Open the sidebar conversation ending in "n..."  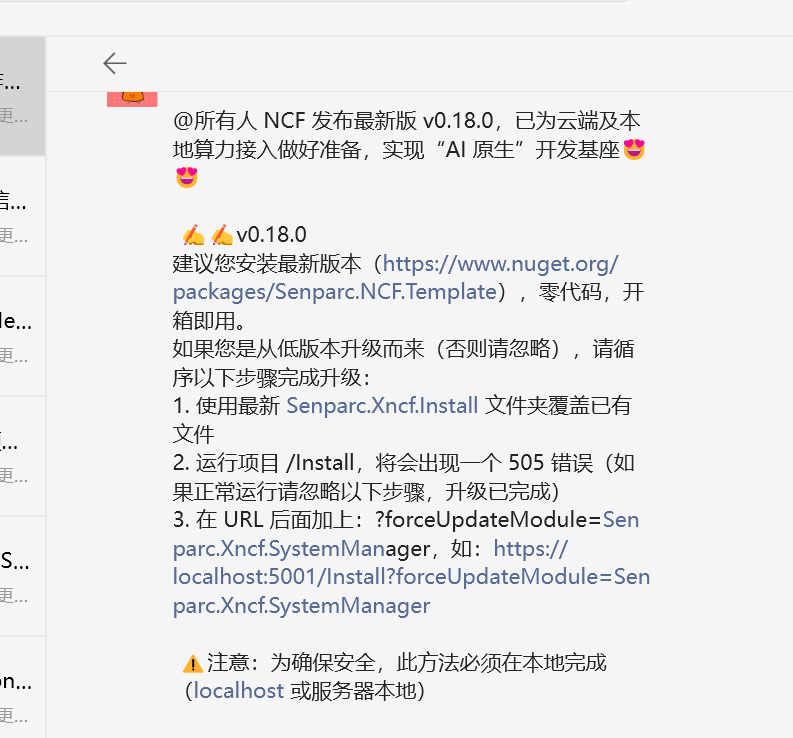pyautogui.click(x=22, y=688)
